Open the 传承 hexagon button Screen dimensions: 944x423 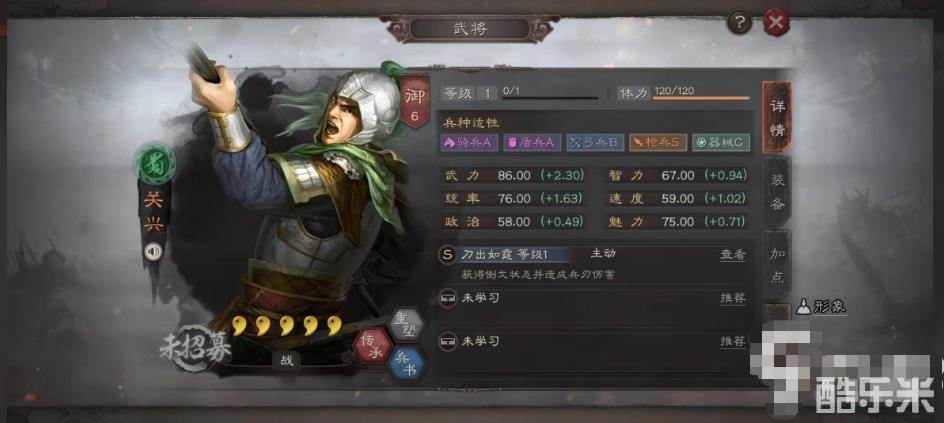pos(373,345)
